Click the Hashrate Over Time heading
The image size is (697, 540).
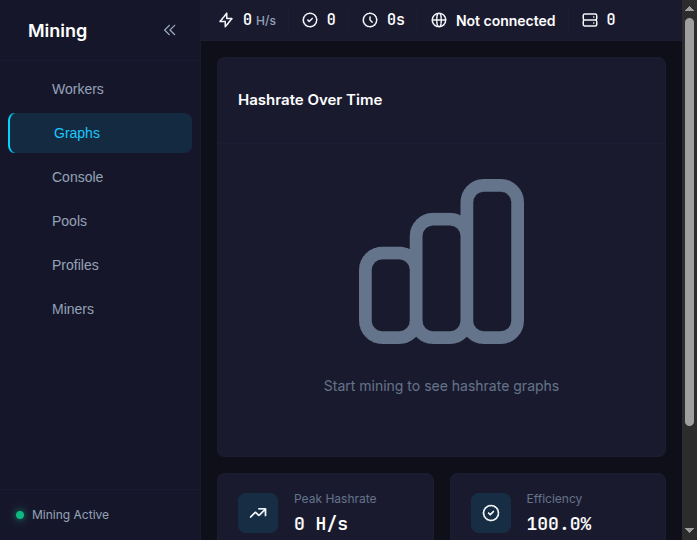pos(310,100)
